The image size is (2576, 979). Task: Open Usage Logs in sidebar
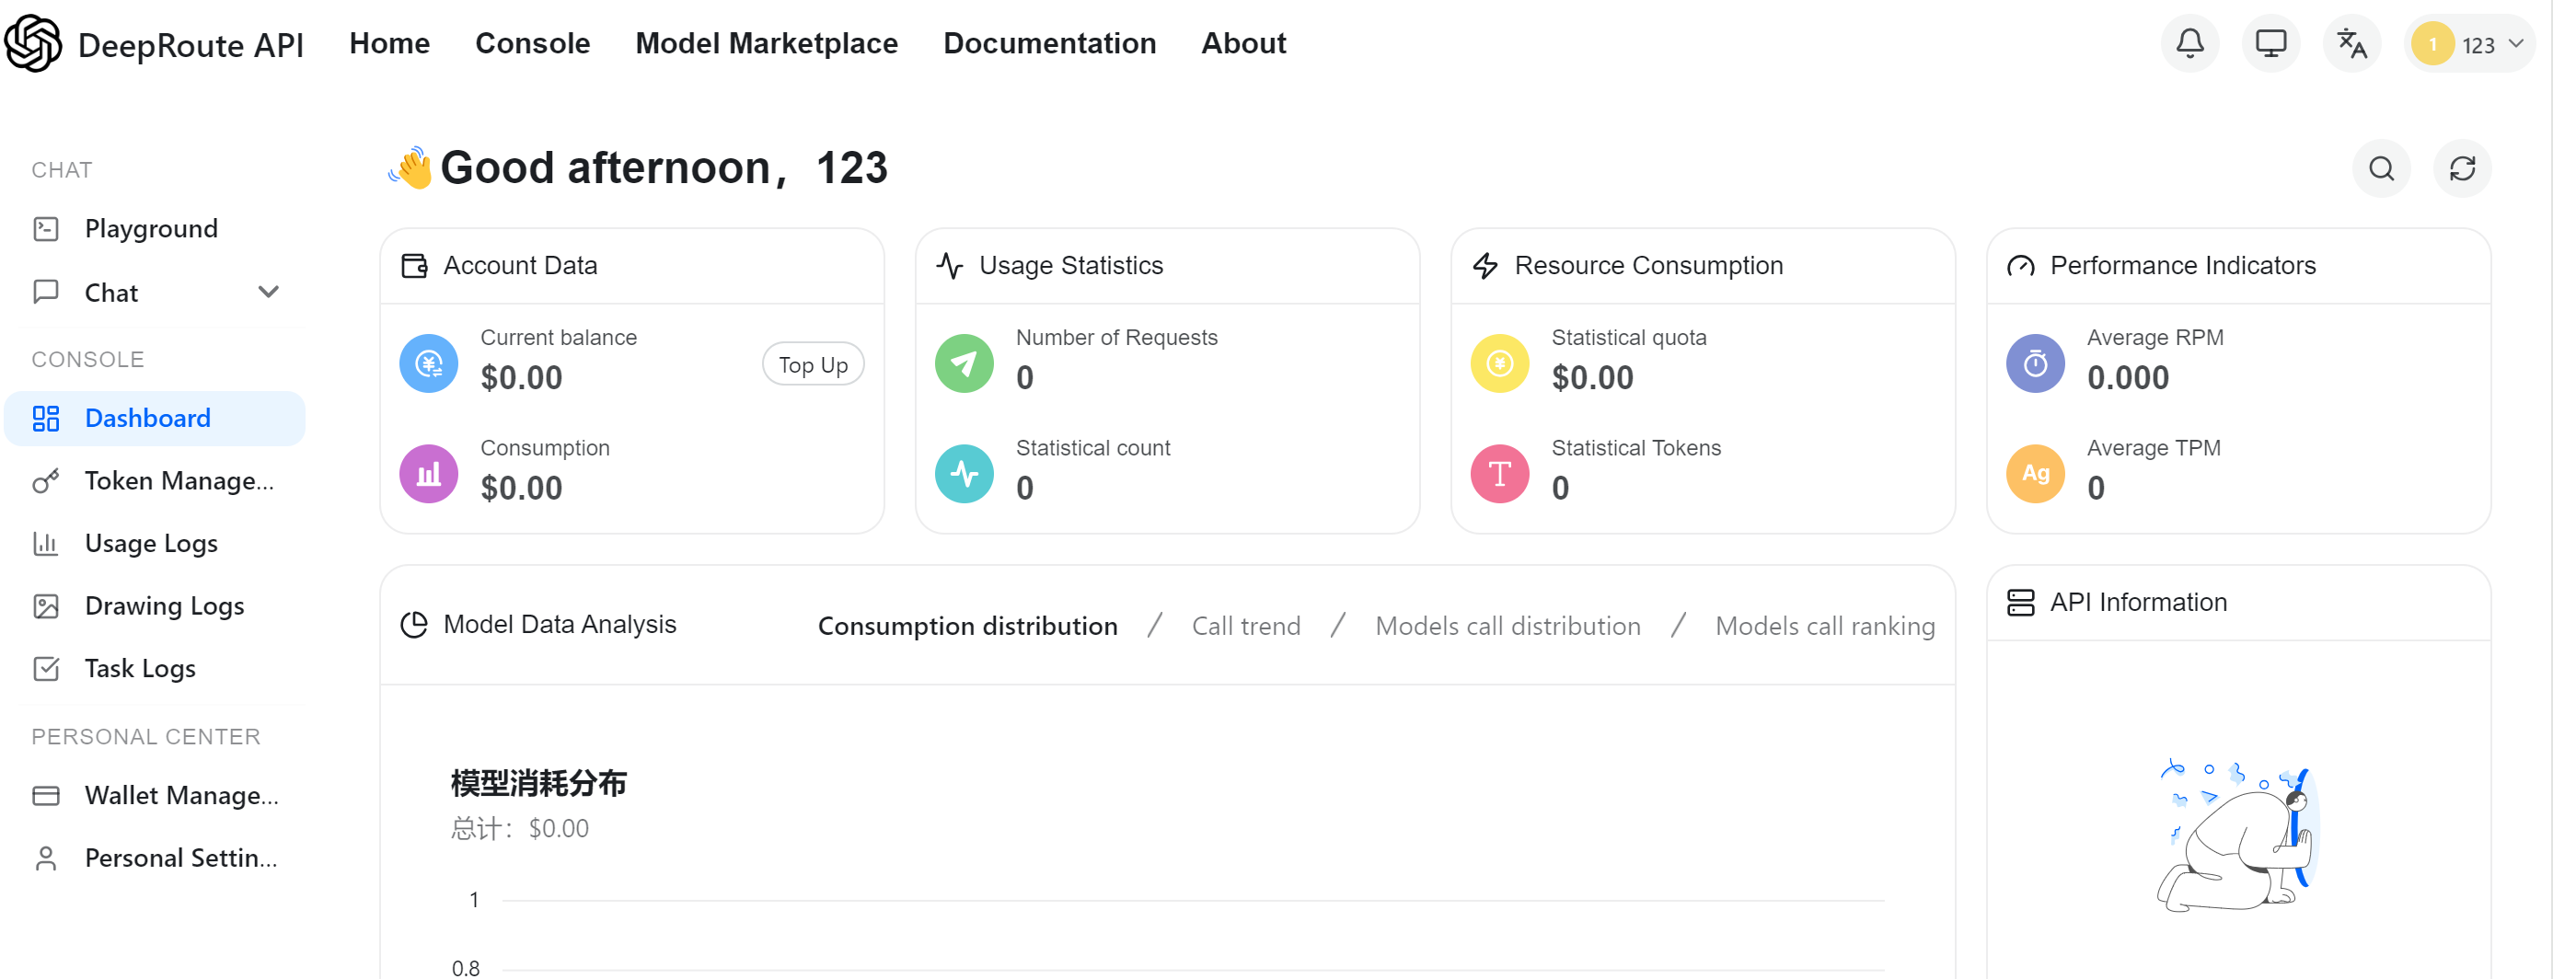(155, 543)
